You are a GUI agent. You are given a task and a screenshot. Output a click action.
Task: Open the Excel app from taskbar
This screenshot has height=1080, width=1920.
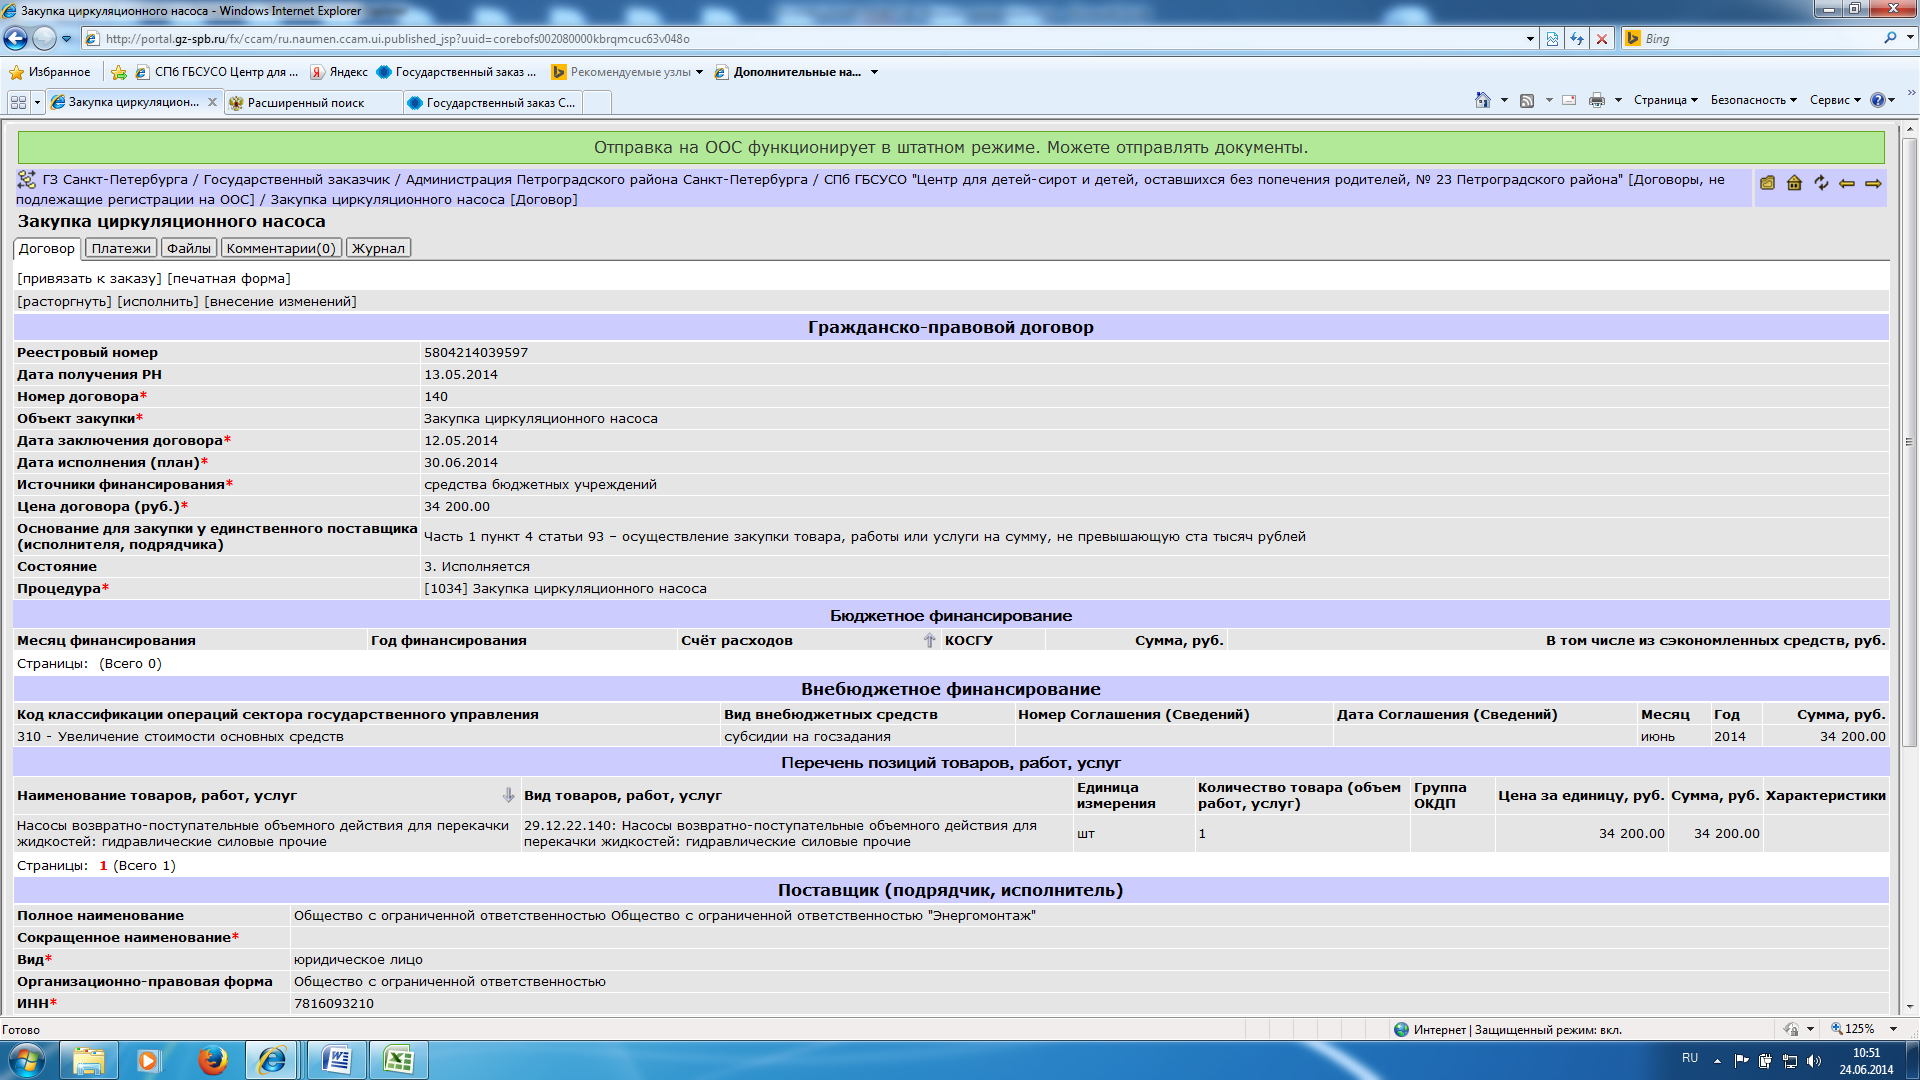click(398, 1060)
